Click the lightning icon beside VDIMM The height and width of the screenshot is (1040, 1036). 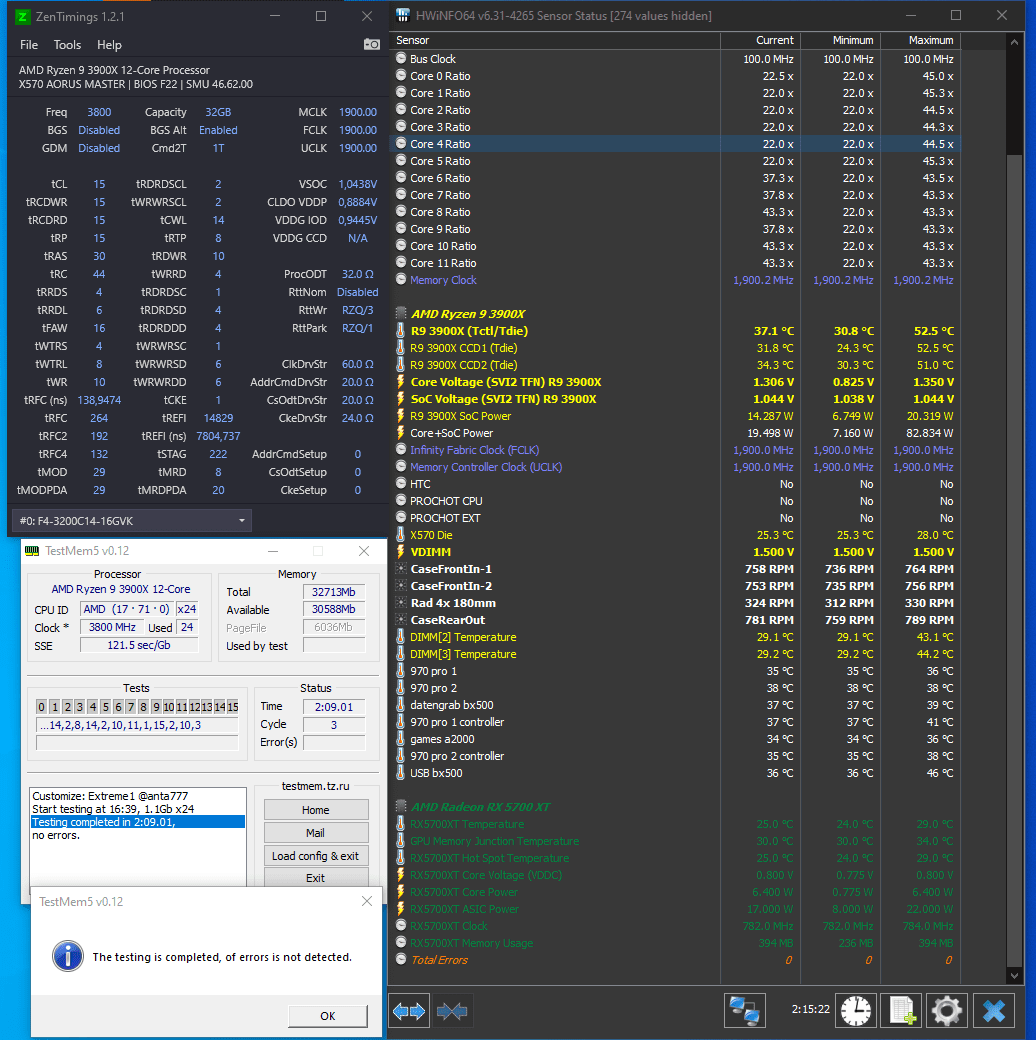(x=401, y=551)
